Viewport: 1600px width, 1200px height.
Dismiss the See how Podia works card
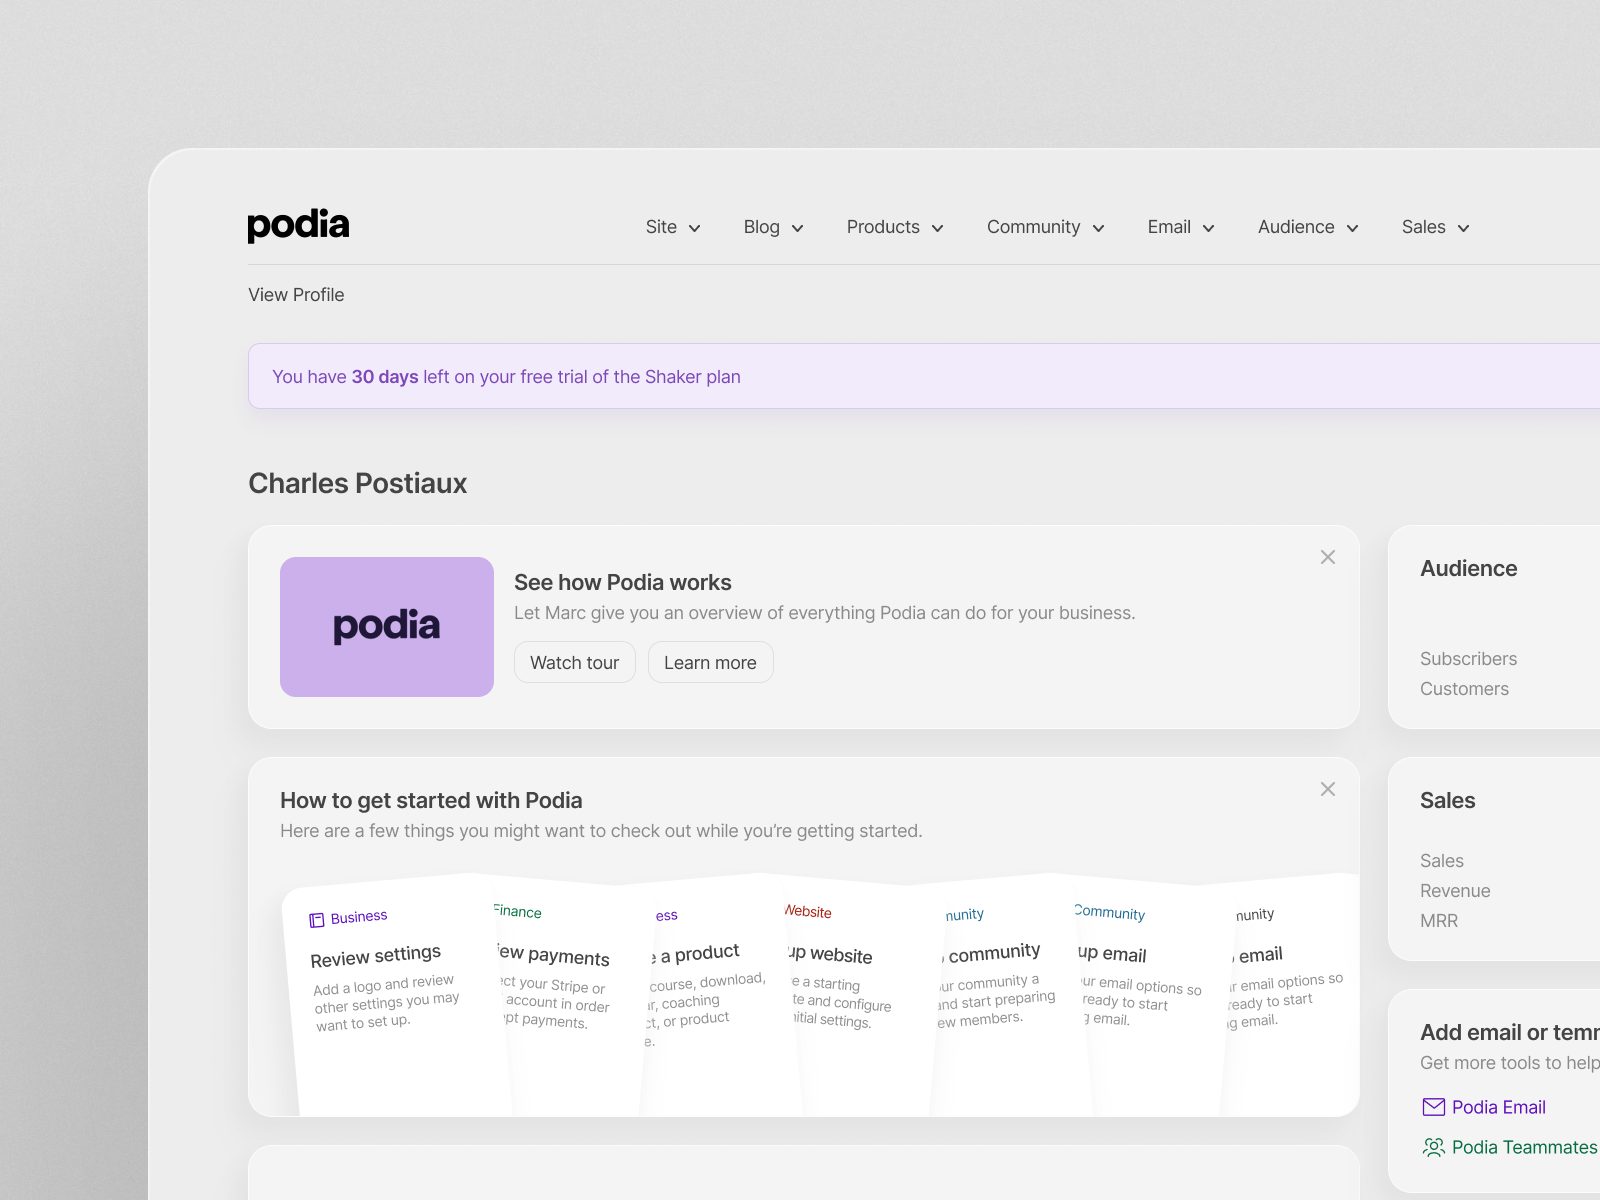[1327, 557]
